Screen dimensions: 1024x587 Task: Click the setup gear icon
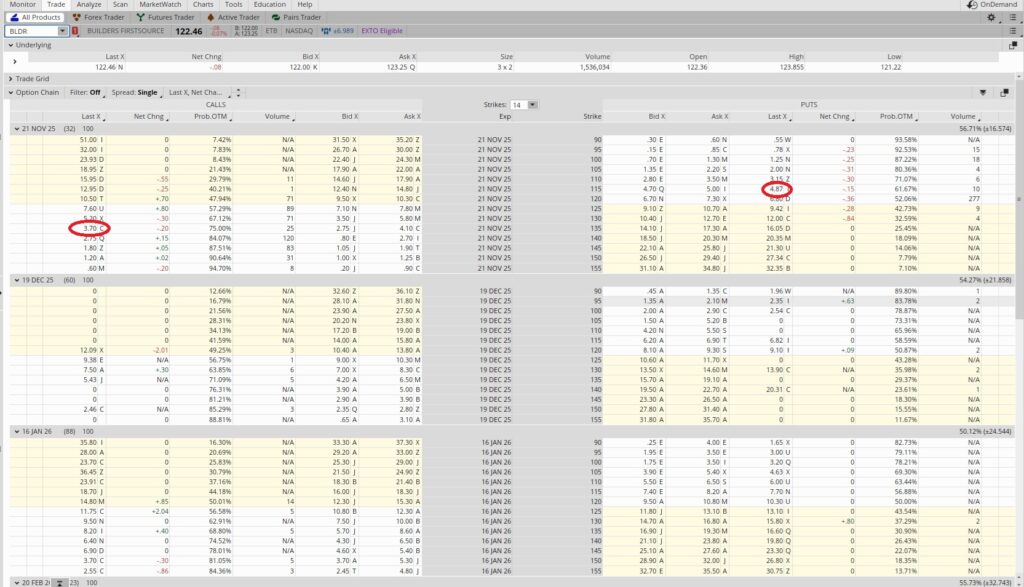[991, 18]
